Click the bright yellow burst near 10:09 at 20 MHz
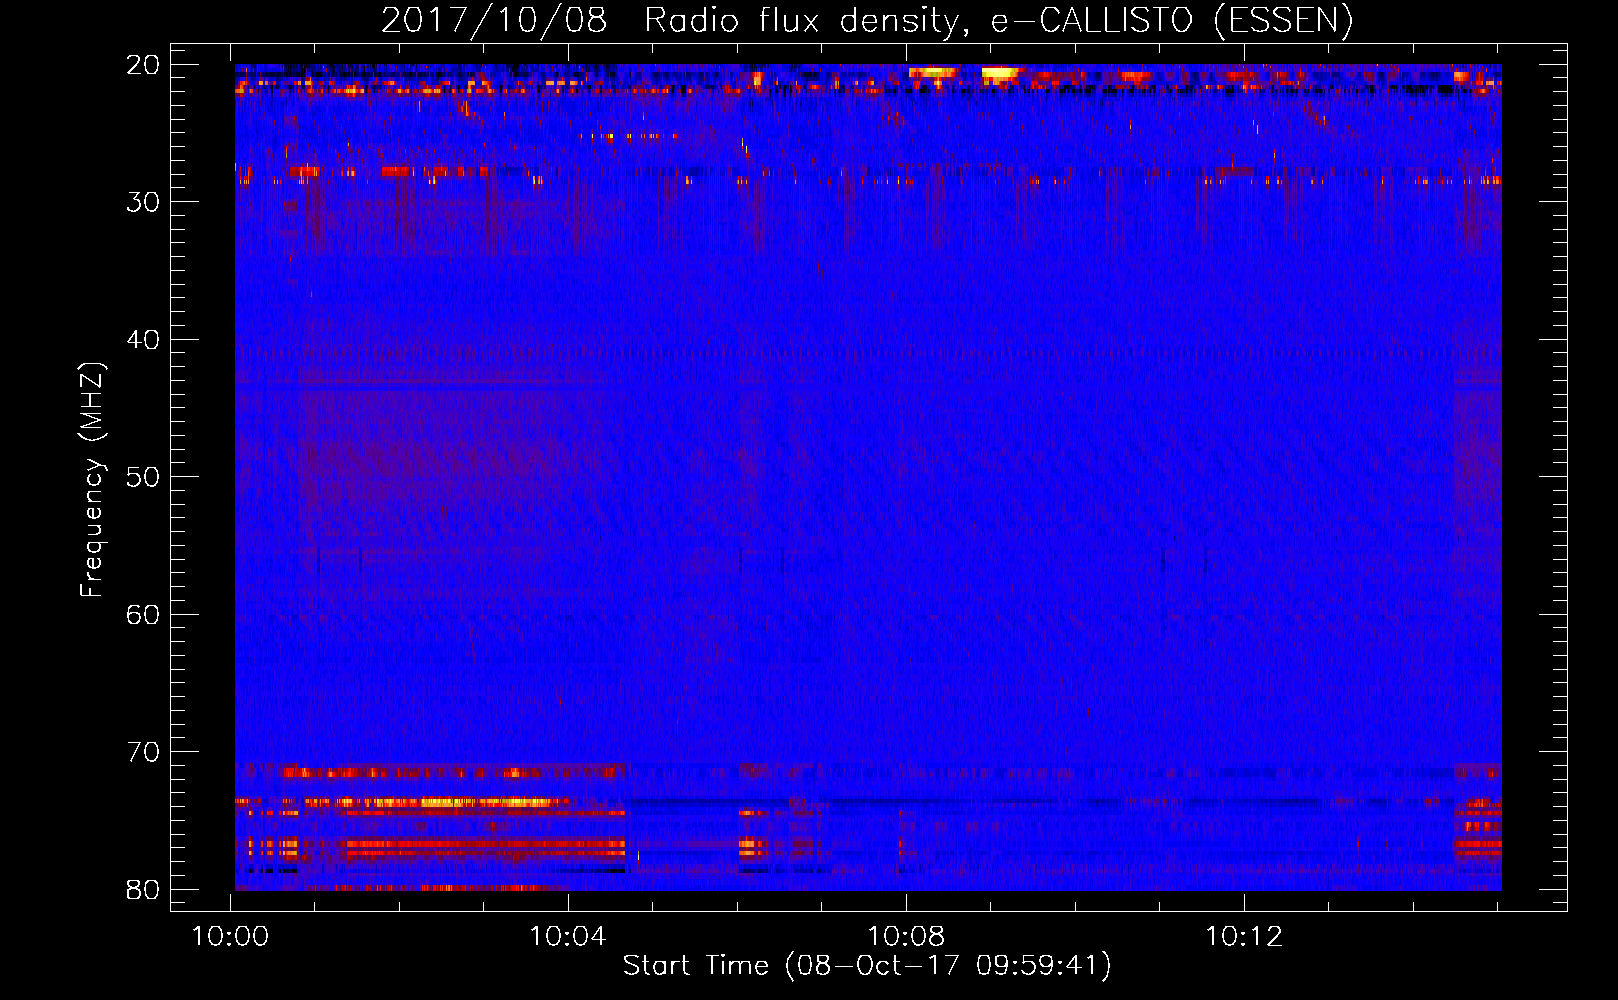 pyautogui.click(x=999, y=73)
